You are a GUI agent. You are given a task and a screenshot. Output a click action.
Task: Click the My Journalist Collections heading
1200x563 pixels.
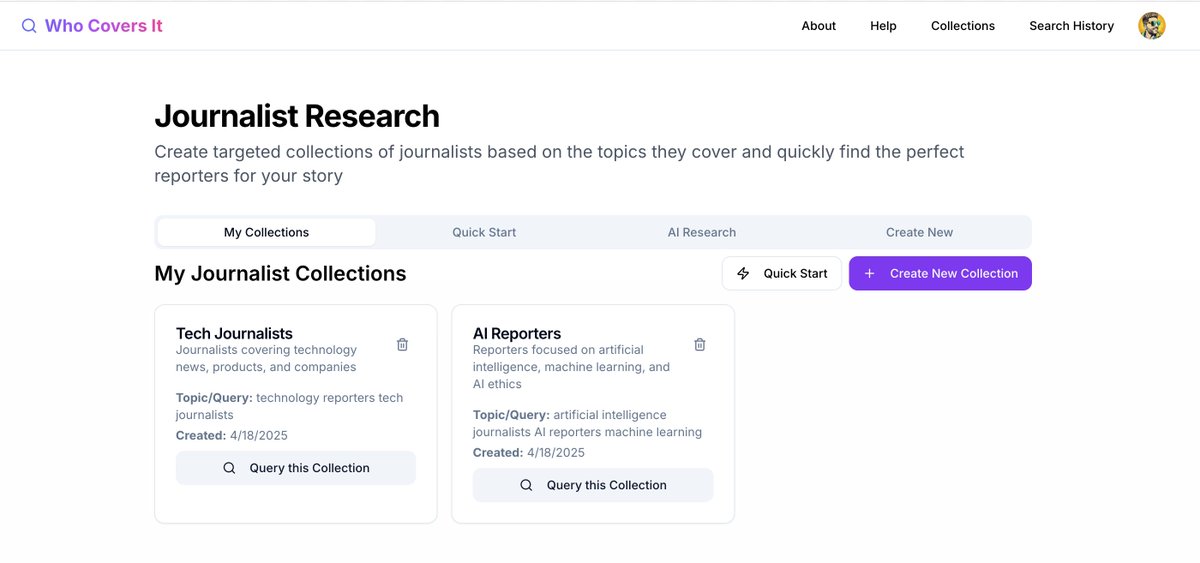tap(280, 273)
